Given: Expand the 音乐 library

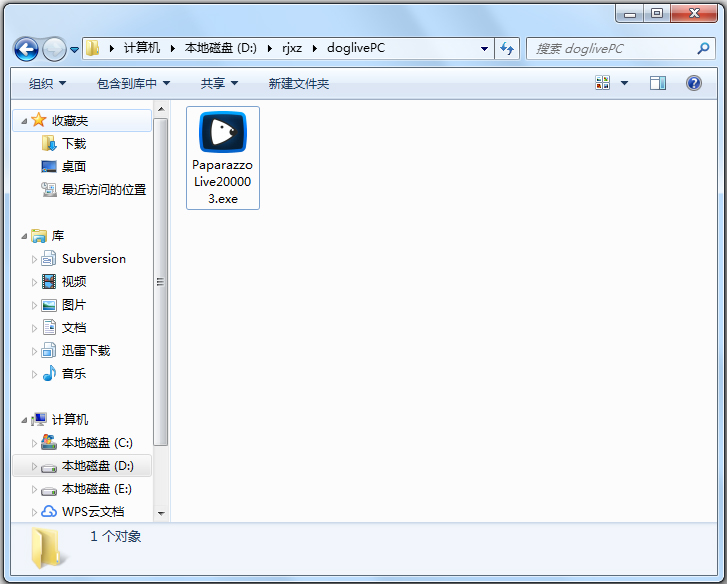Looking at the screenshot, I should (x=34, y=375).
